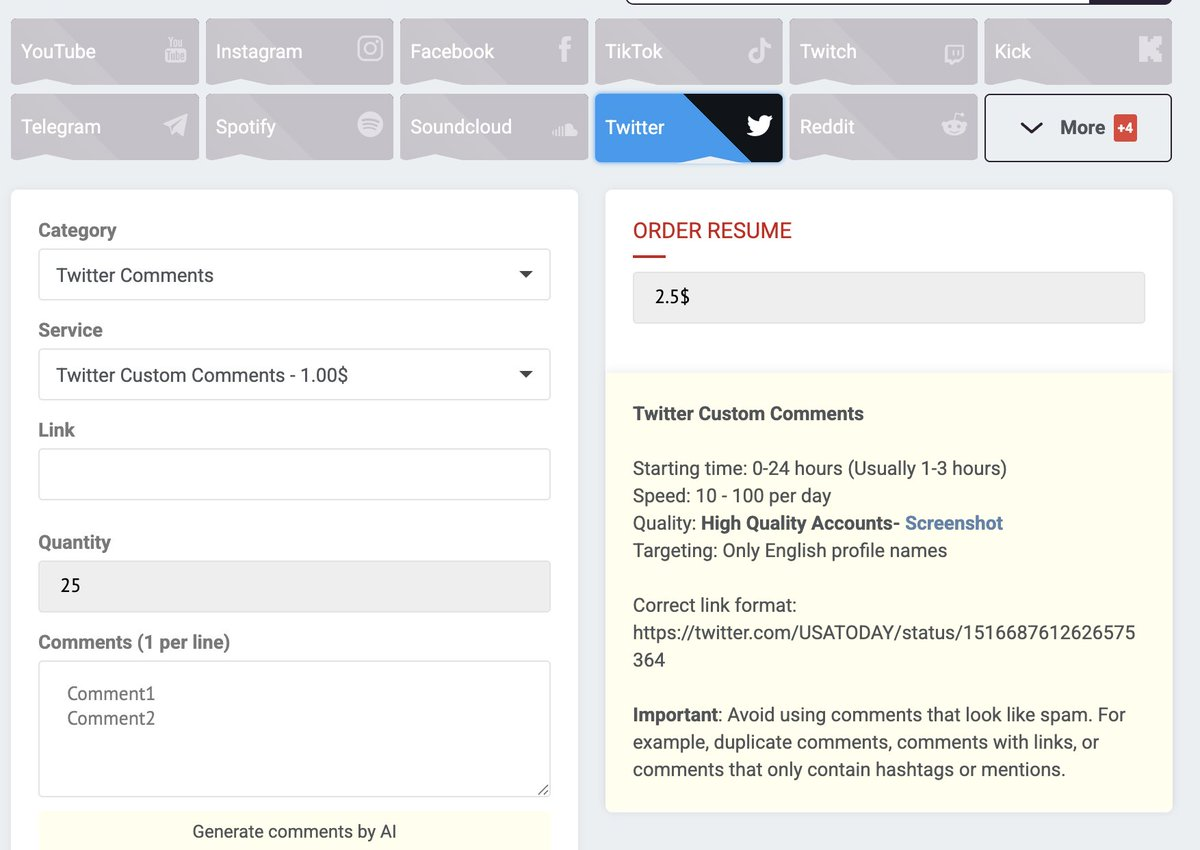Expand the Service dropdown arrow
This screenshot has height=850, width=1200.
tap(525, 375)
